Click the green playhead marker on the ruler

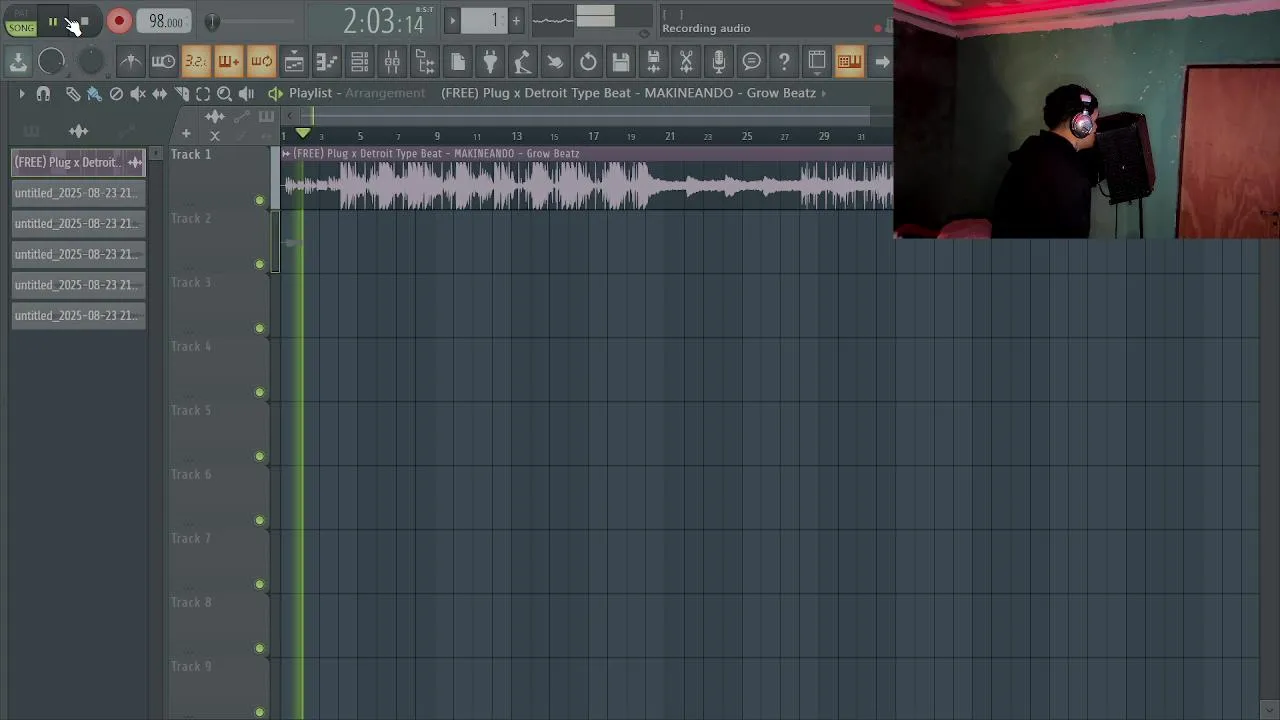coord(303,134)
